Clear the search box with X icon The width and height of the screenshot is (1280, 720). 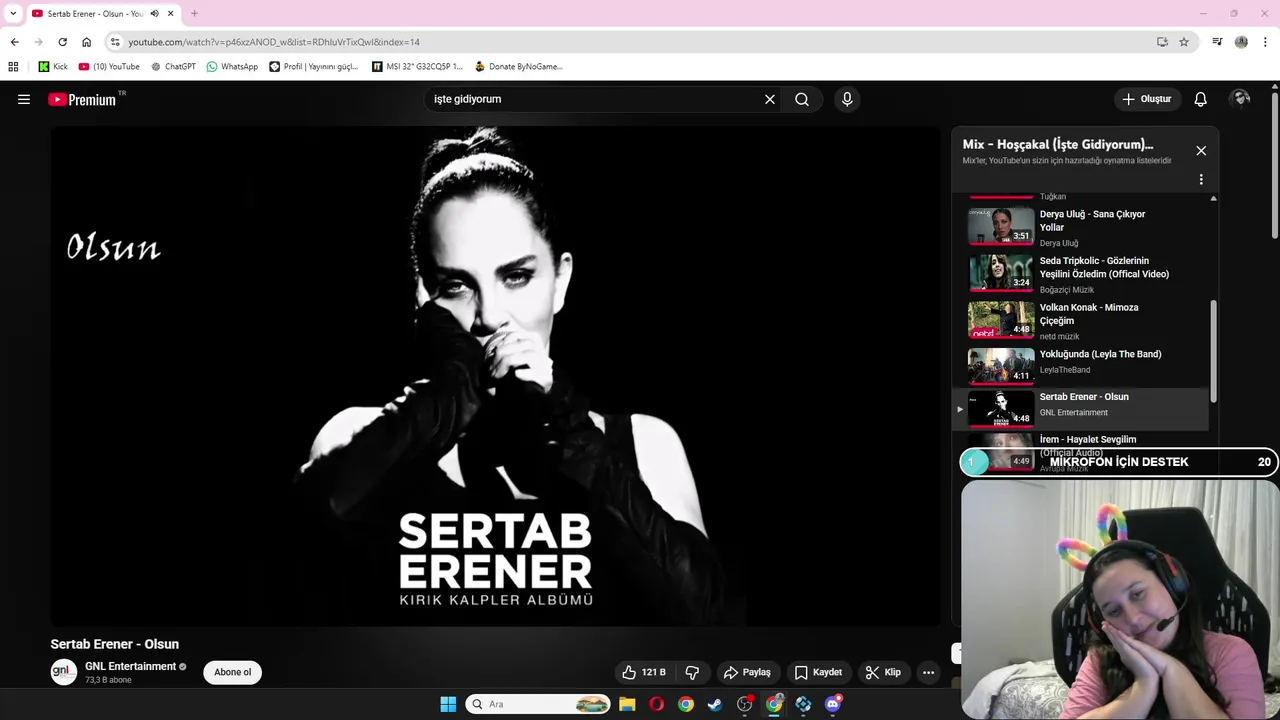770,99
